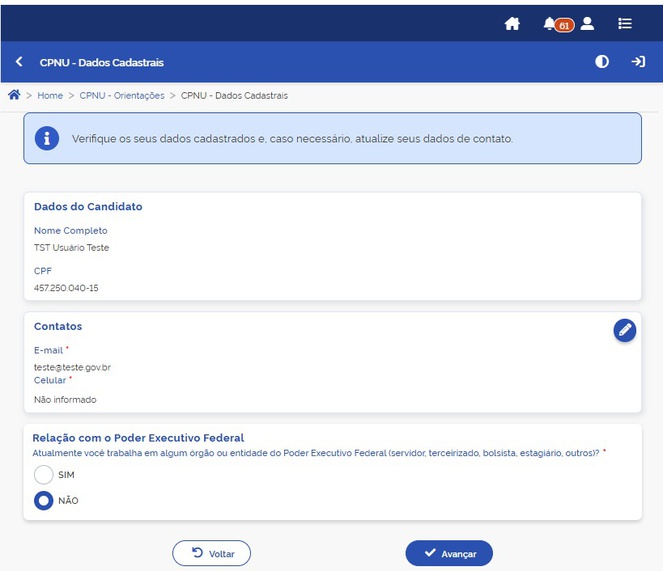Click the Dados do Candidato heading
Image resolution: width=663 pixels, height=571 pixels.
coord(88,206)
